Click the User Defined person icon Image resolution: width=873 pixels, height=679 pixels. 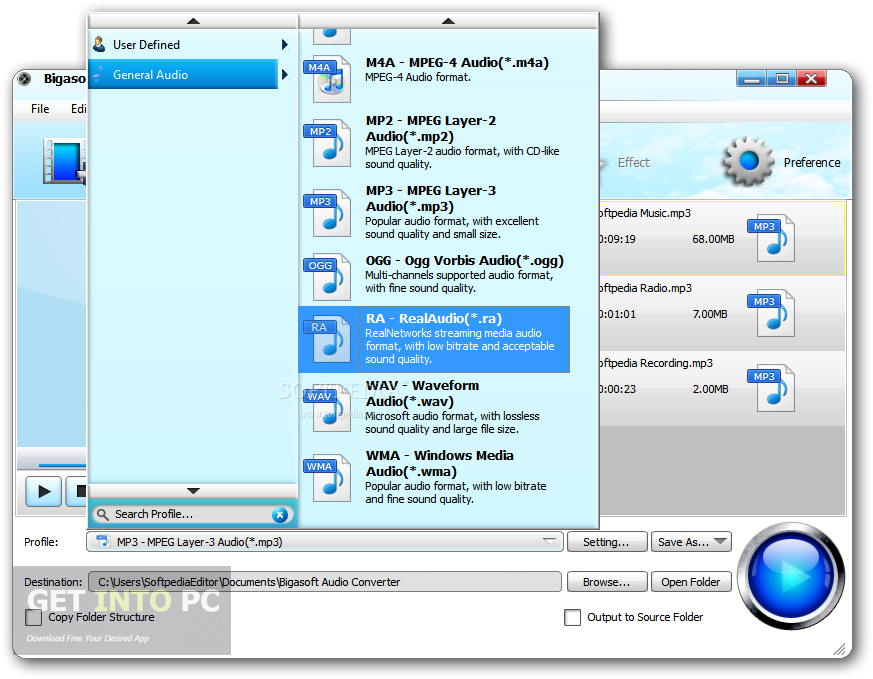coord(100,44)
